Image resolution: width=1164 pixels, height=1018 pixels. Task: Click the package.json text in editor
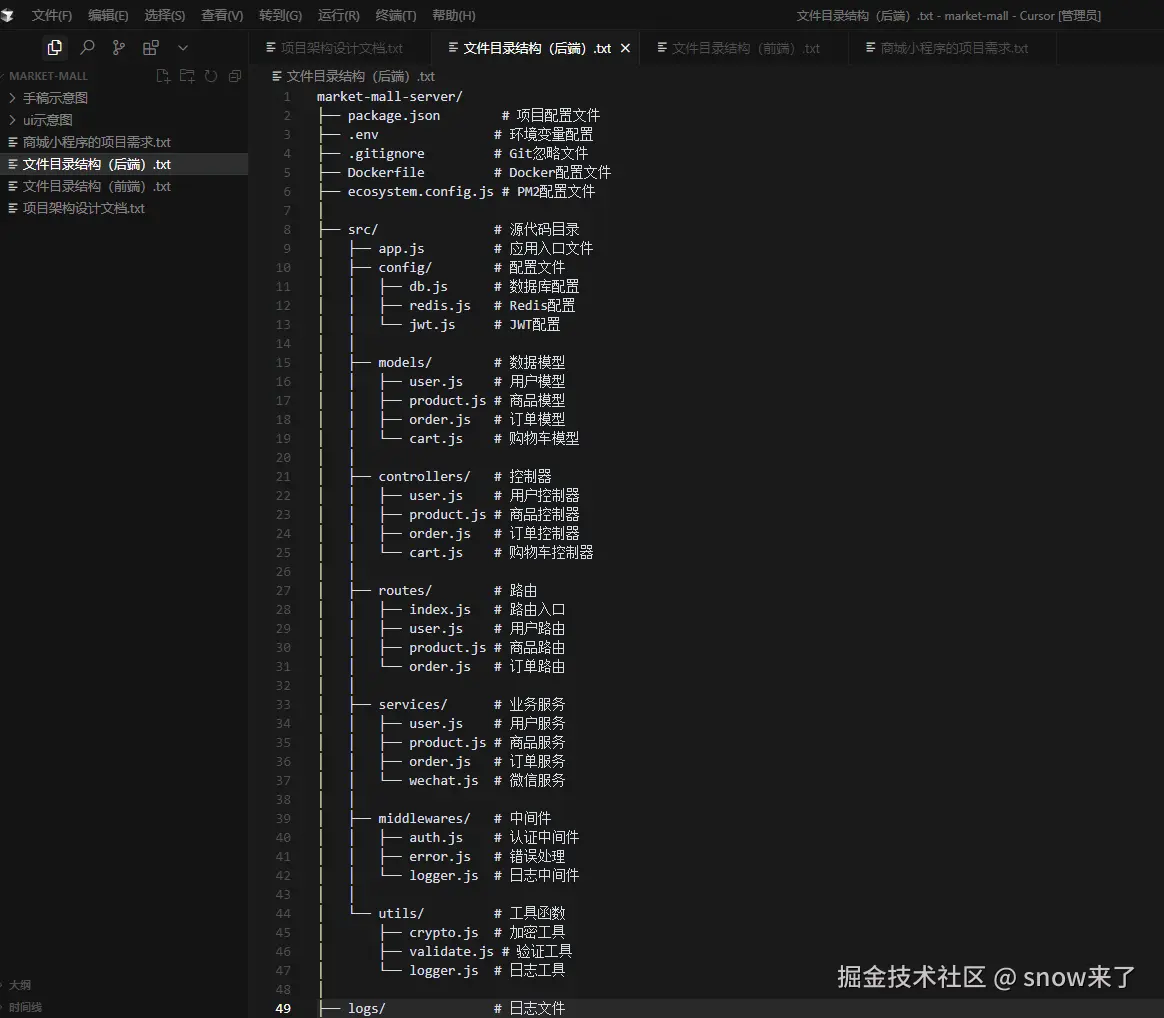tap(393, 116)
